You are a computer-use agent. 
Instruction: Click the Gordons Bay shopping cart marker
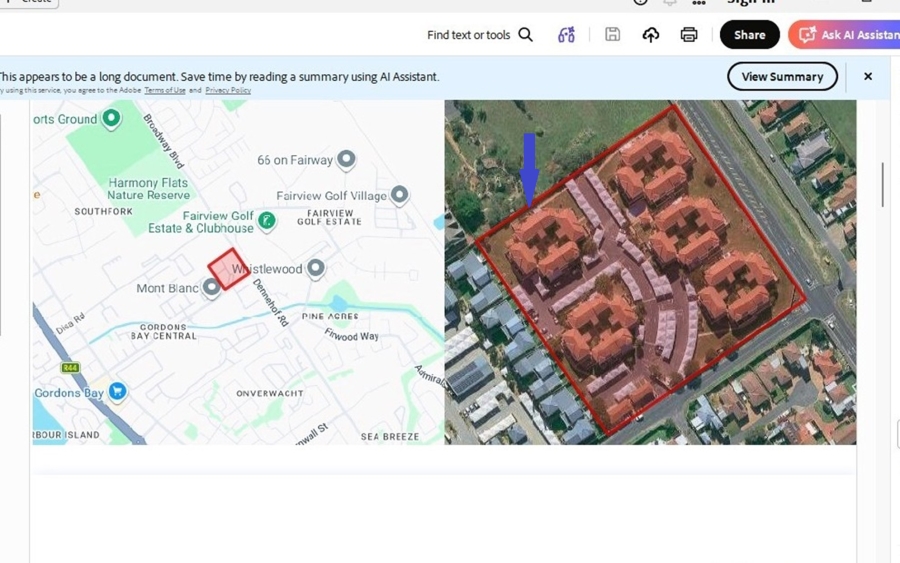click(x=118, y=392)
